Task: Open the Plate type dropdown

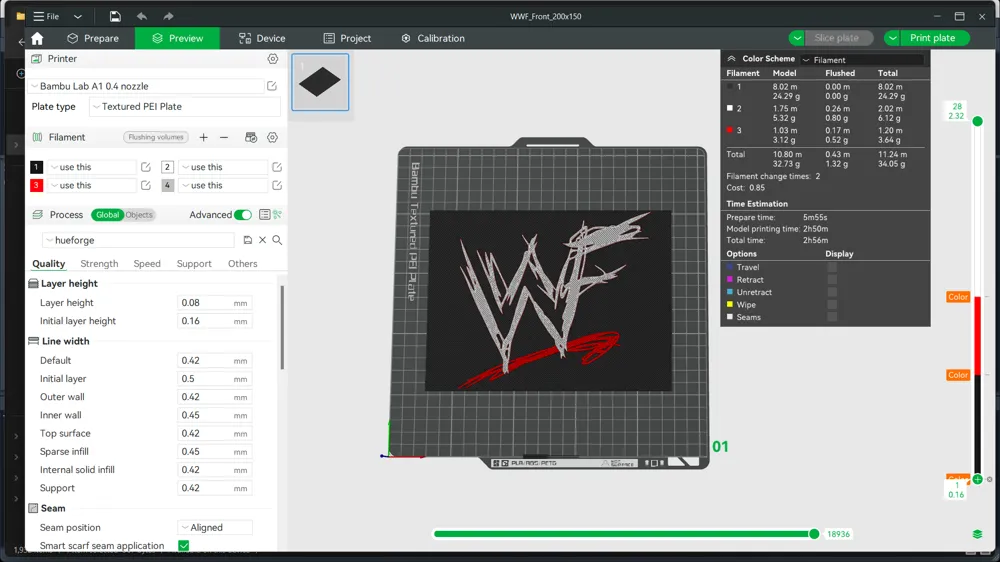Action: [185, 107]
